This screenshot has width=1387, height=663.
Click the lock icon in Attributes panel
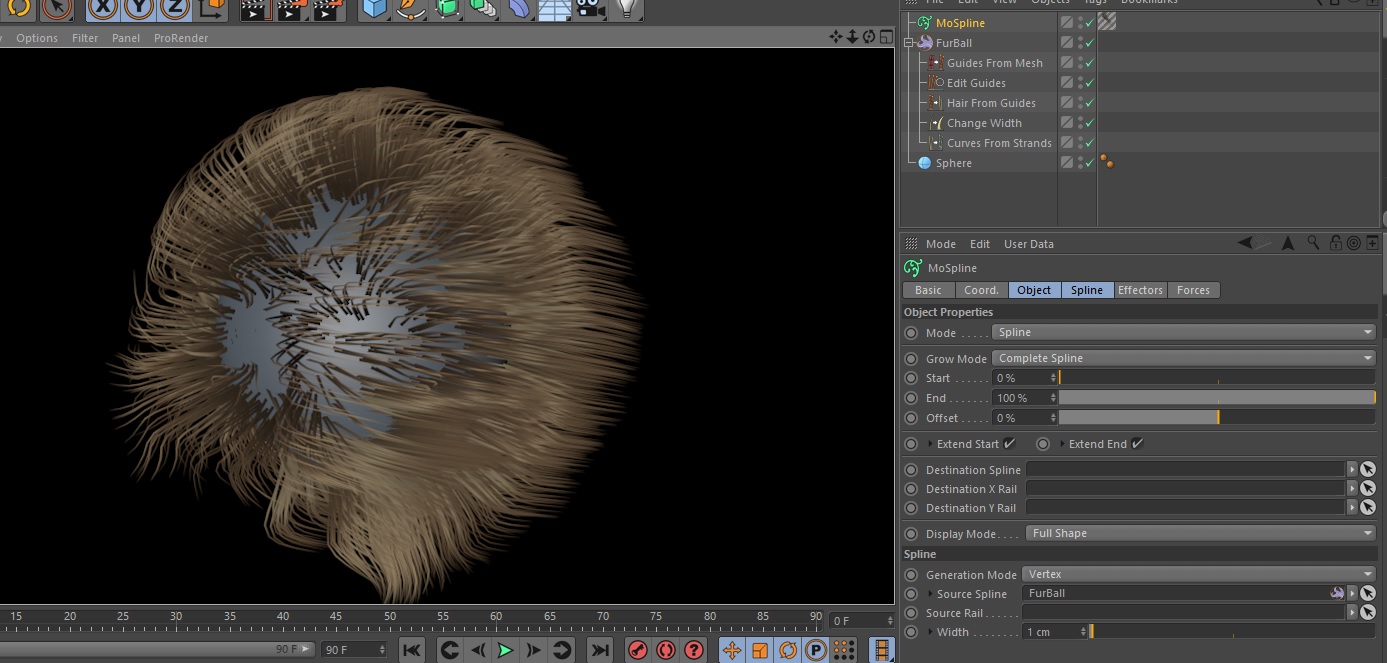[1335, 243]
